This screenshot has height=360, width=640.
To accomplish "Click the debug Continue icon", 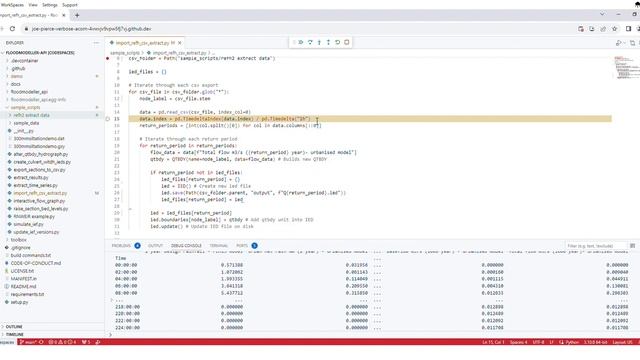I will click(301, 42).
